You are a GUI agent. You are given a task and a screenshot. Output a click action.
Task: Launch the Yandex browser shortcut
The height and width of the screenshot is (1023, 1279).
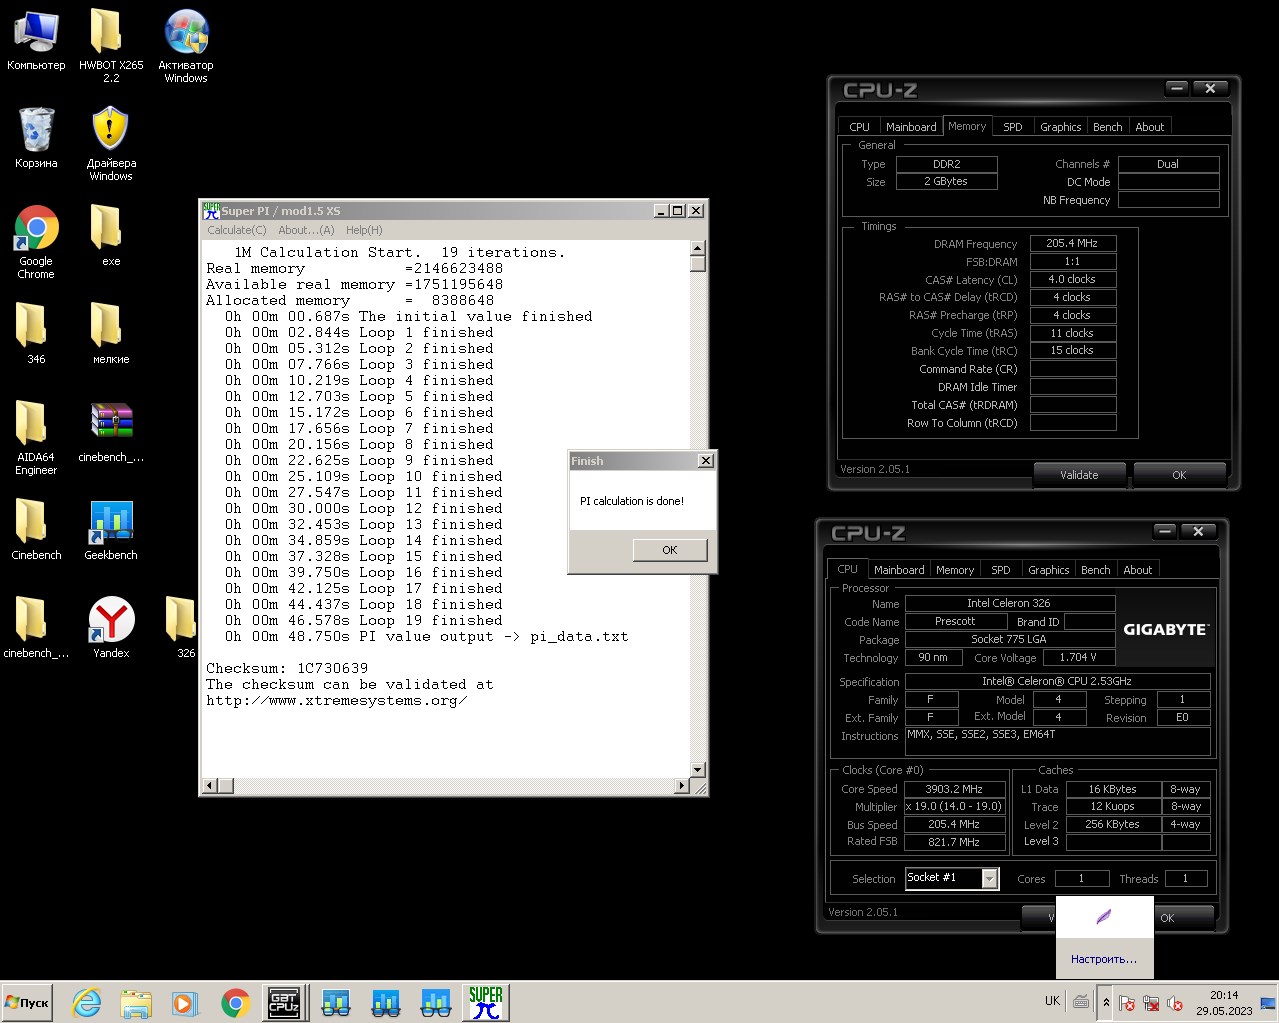click(111, 627)
